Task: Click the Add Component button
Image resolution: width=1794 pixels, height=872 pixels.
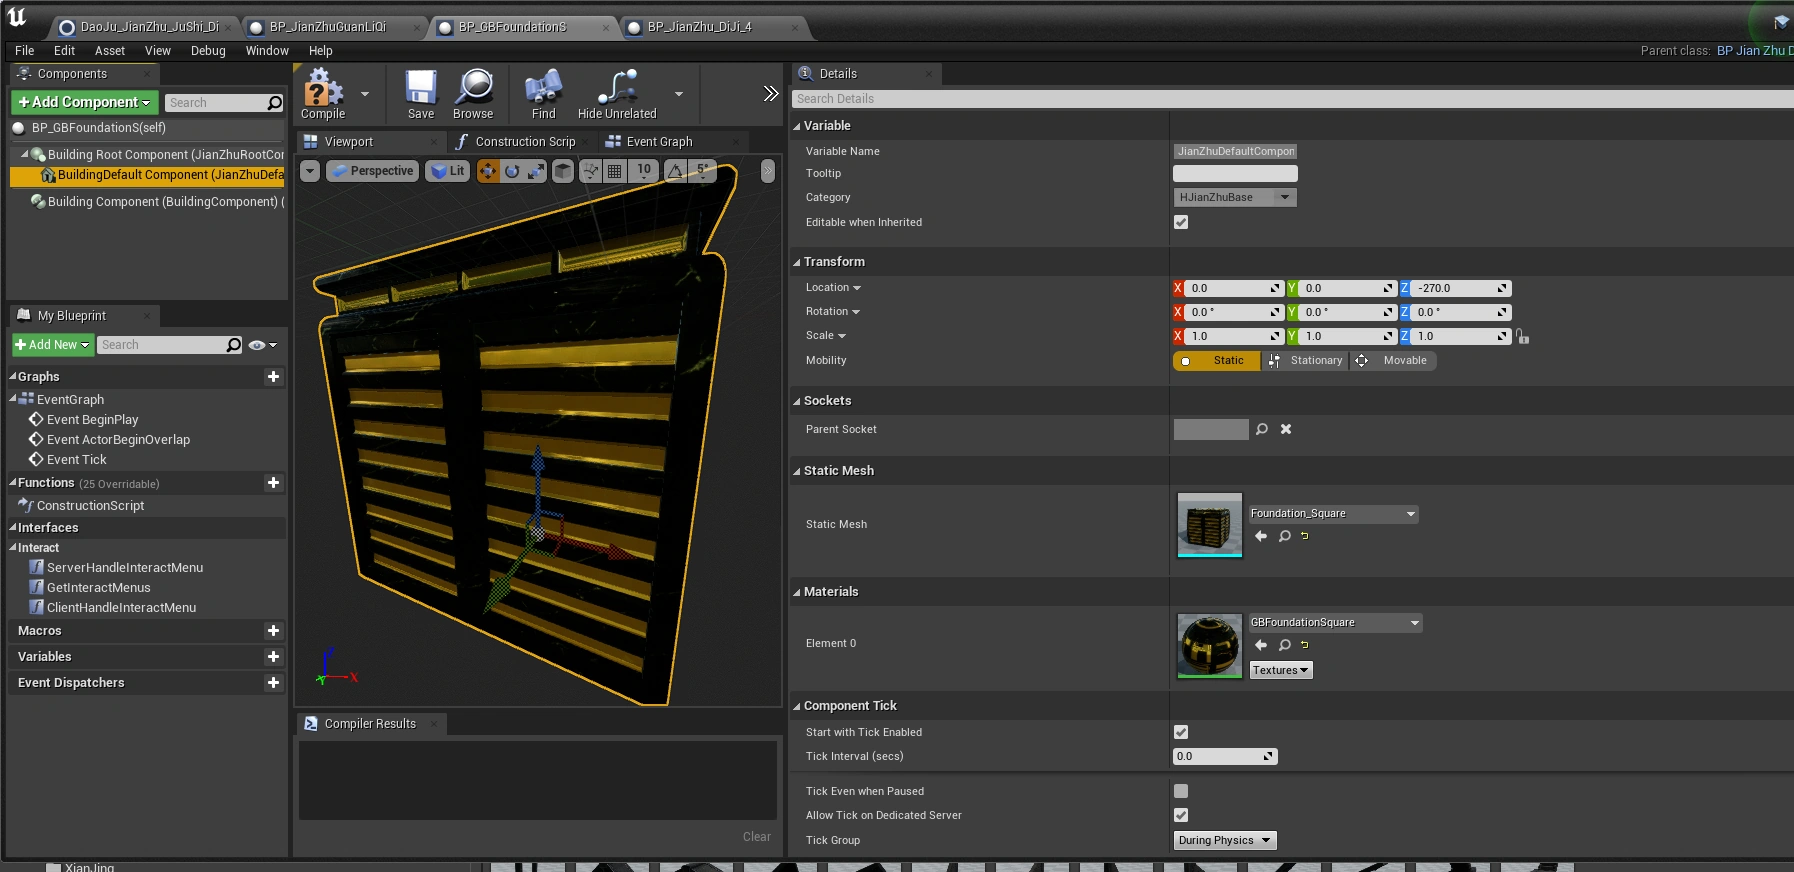Action: click(x=84, y=102)
